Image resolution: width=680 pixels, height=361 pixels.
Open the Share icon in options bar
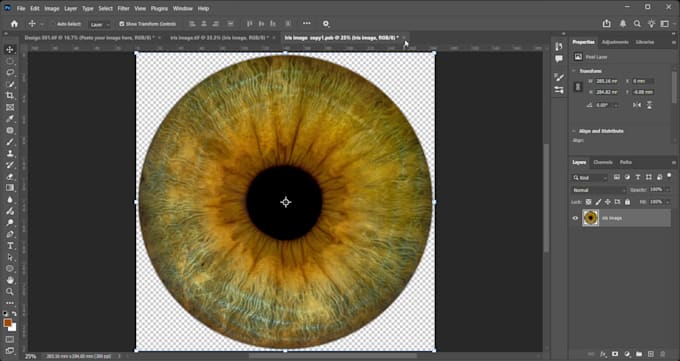coord(607,24)
